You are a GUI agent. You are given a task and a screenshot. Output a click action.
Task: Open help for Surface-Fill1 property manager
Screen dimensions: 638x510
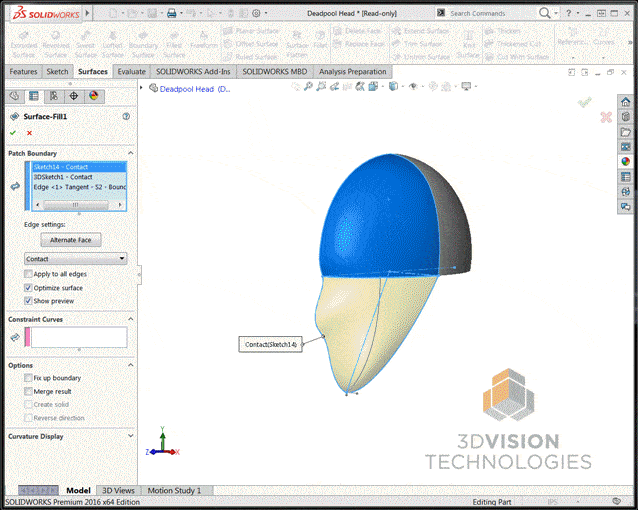(126, 116)
